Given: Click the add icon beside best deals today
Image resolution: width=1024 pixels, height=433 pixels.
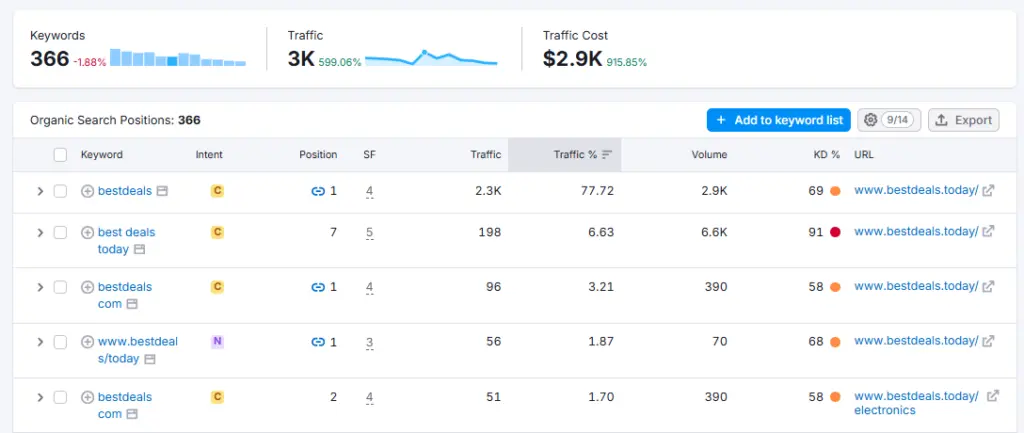Looking at the screenshot, I should 87,232.
